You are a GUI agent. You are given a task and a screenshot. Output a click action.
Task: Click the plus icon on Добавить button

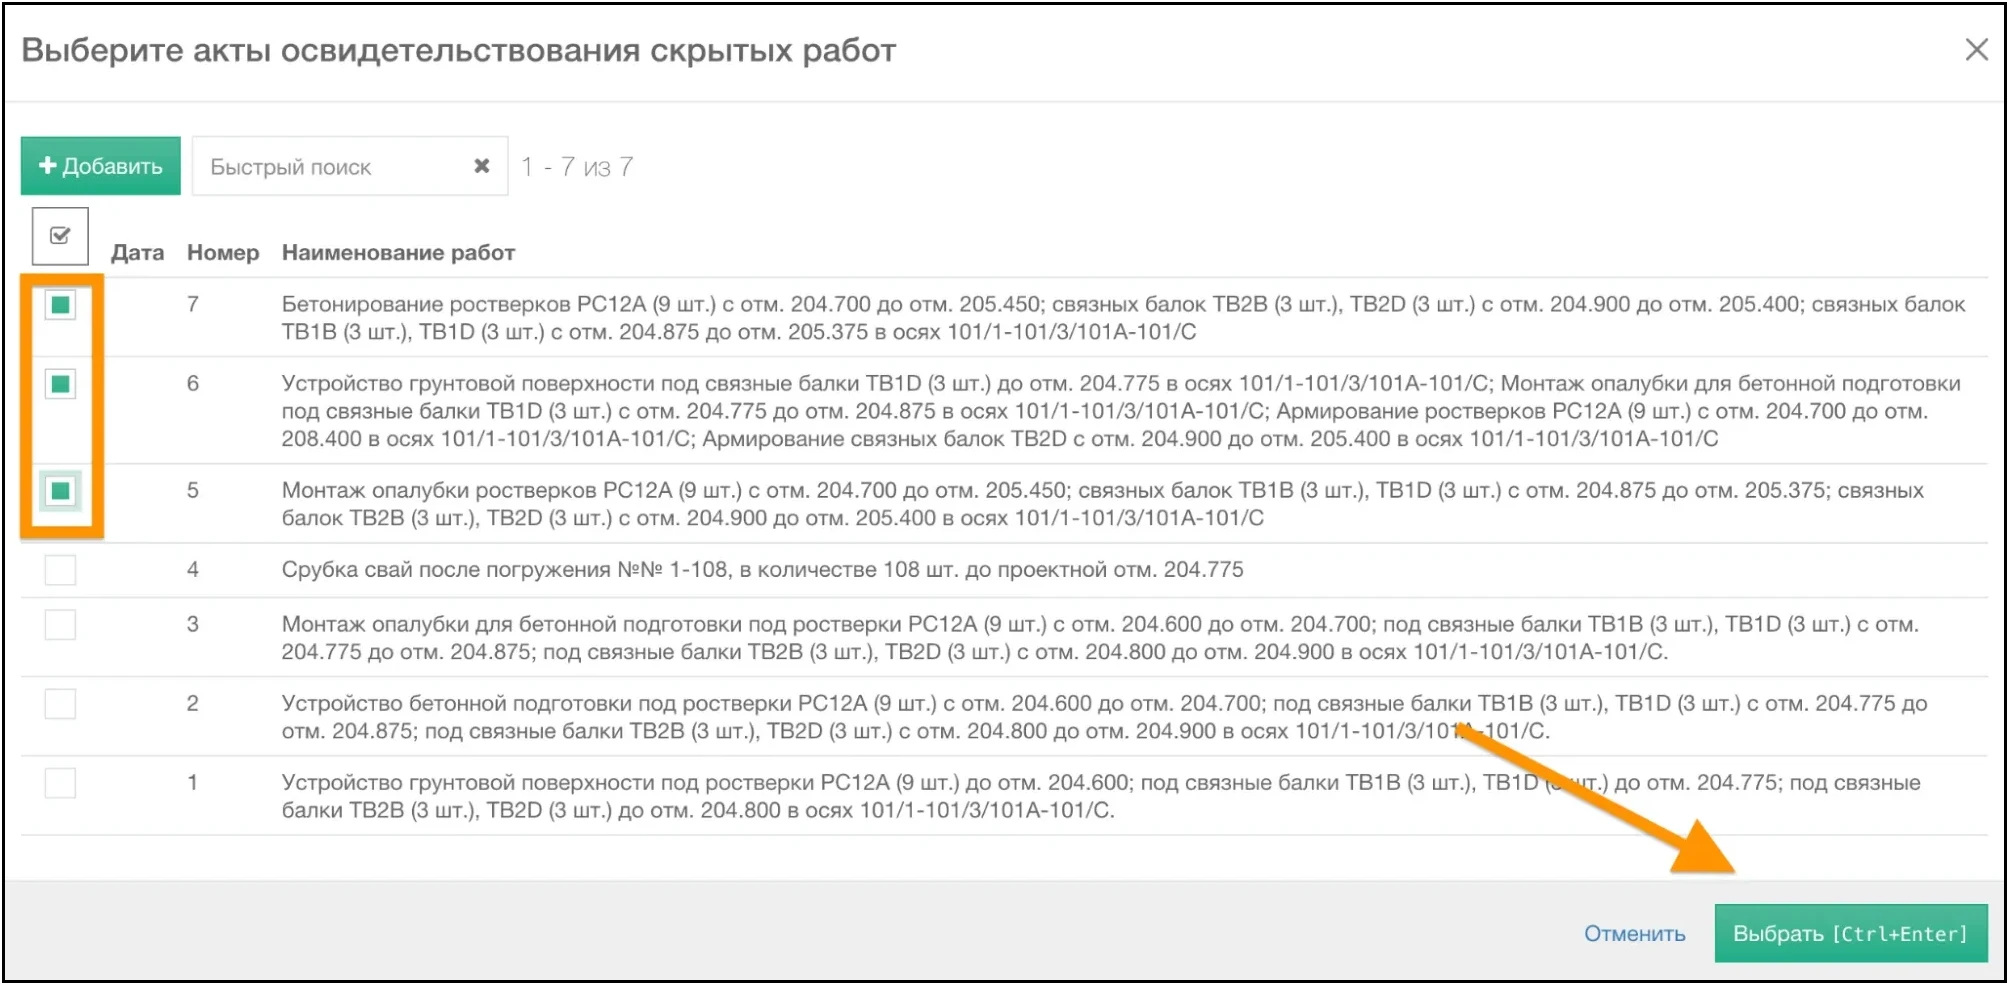[x=48, y=165]
